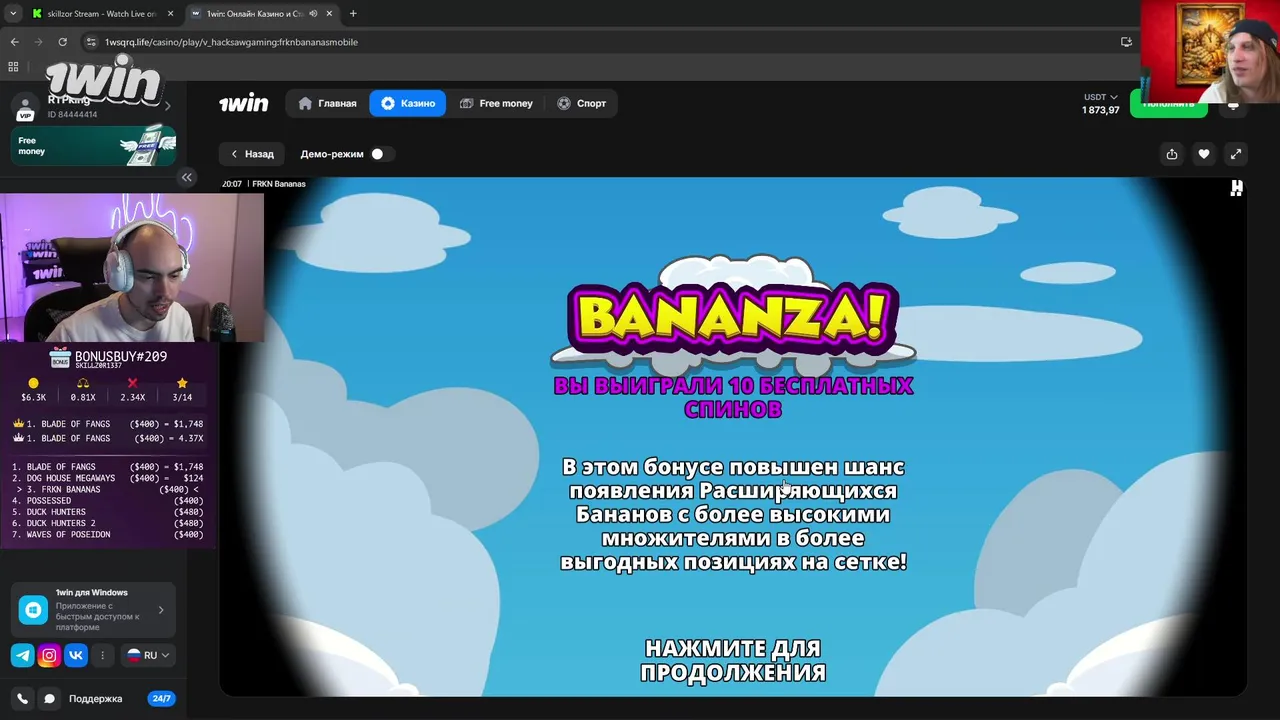Click the Поддержка support label
1280x720 pixels.
coord(95,699)
